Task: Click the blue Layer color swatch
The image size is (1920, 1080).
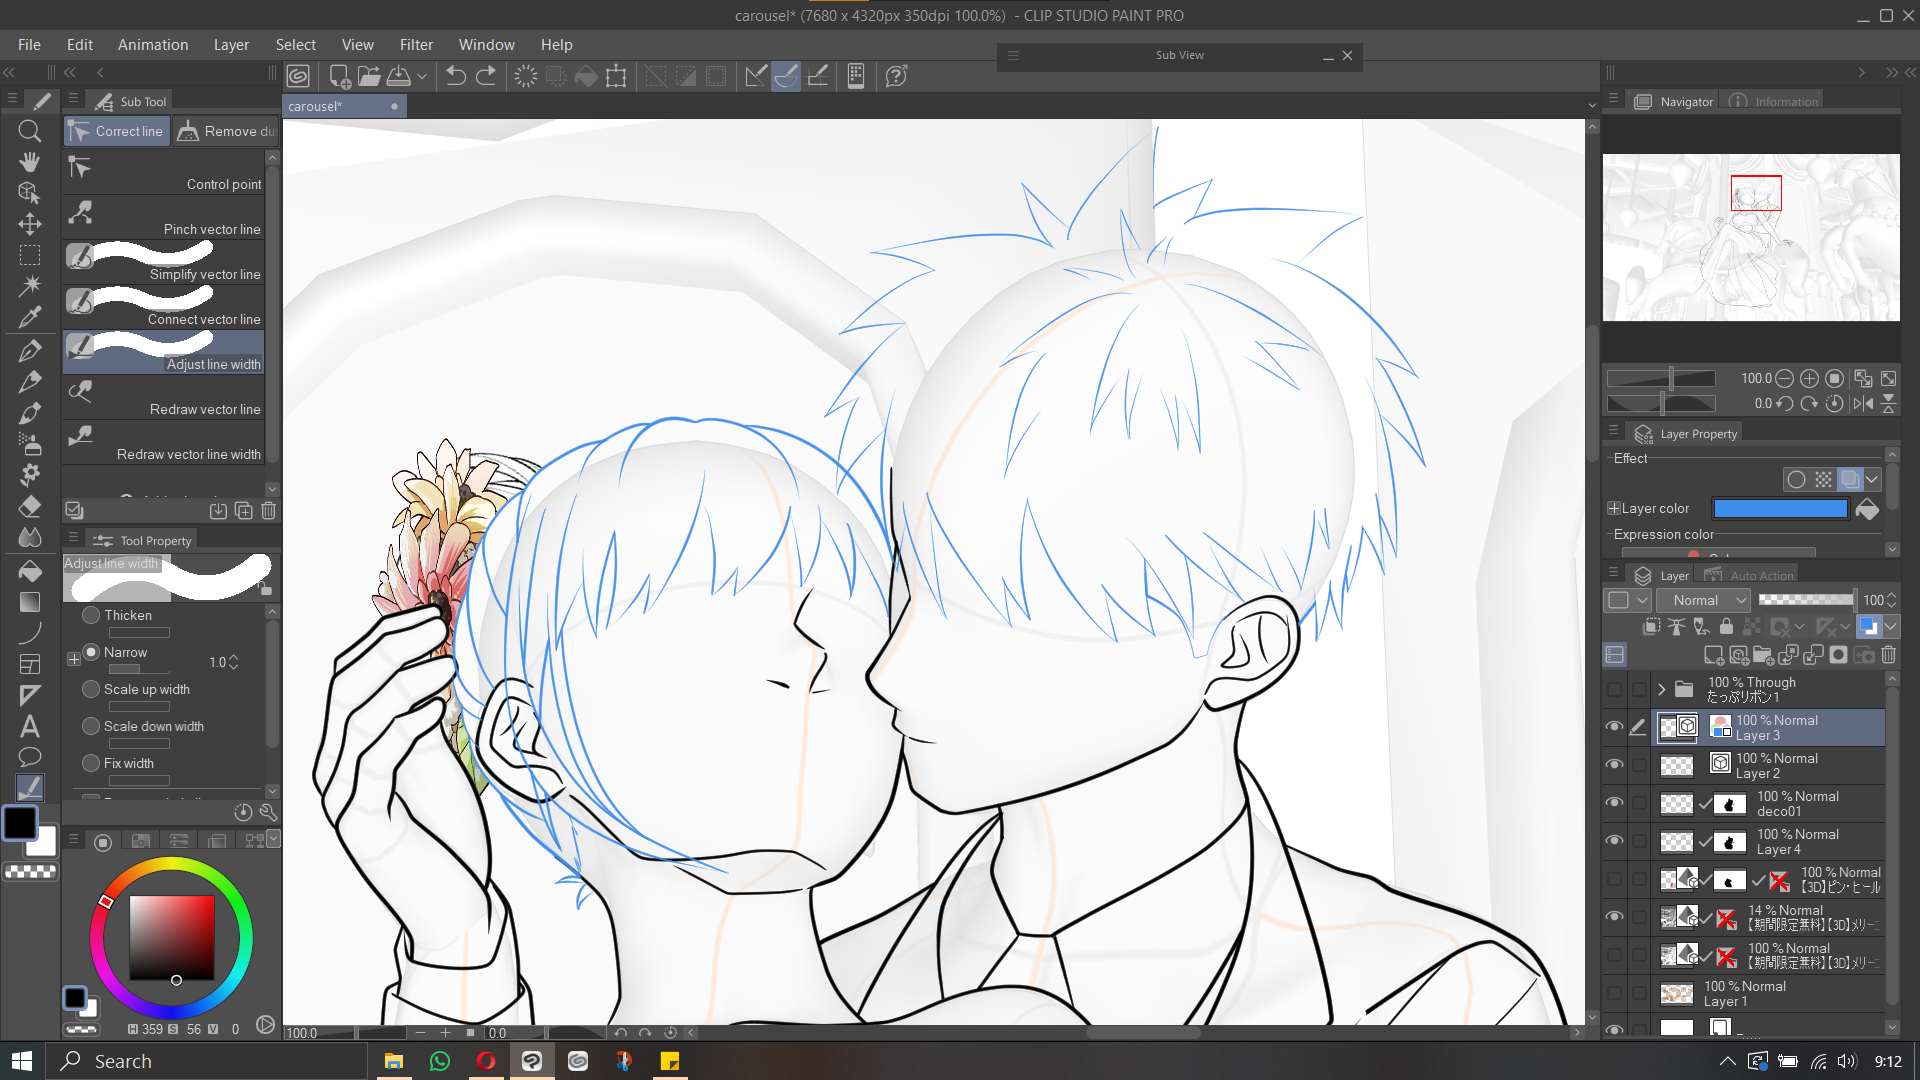Action: (1780, 509)
